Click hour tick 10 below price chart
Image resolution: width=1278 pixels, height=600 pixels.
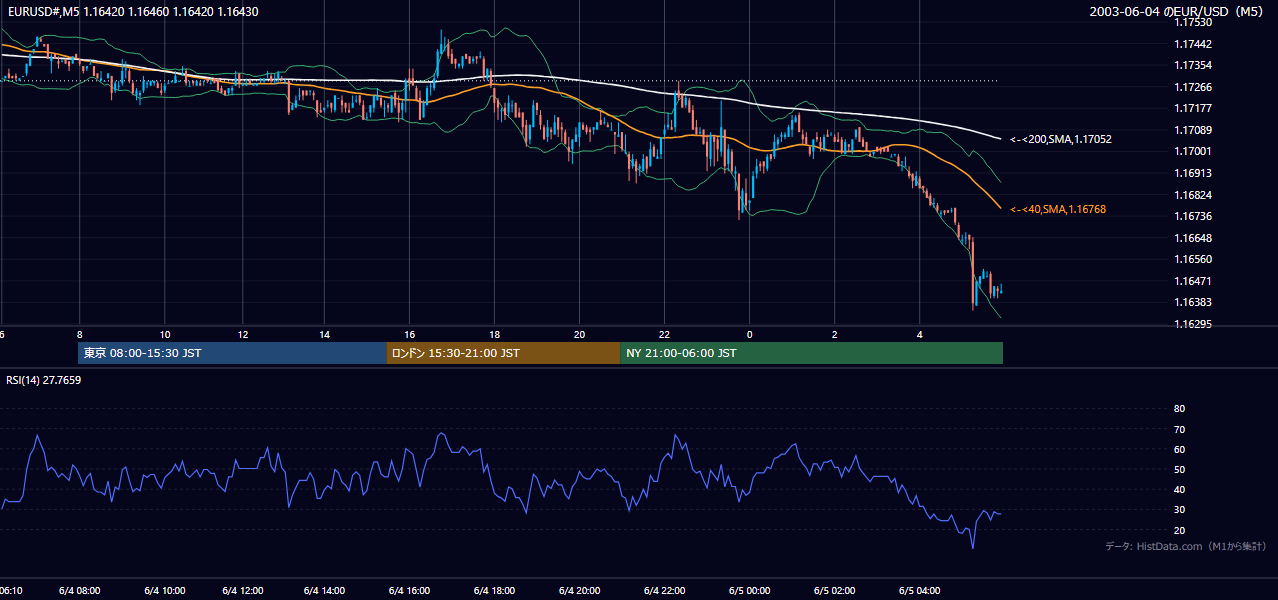(x=165, y=334)
